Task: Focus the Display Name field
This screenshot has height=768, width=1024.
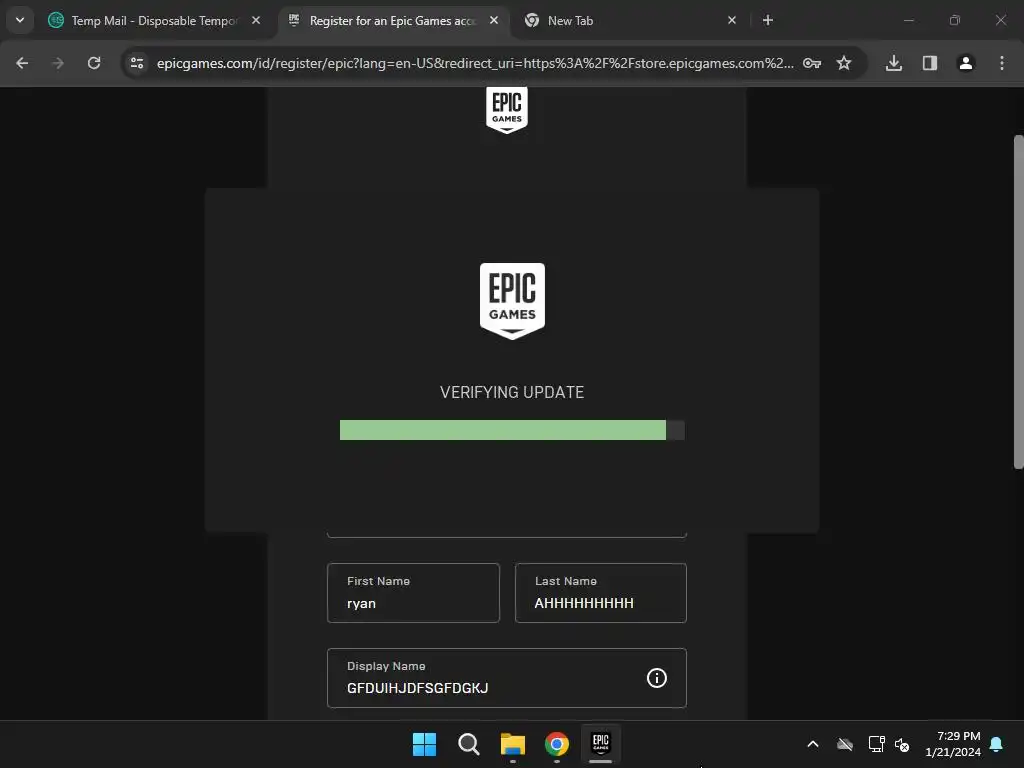Action: point(507,678)
